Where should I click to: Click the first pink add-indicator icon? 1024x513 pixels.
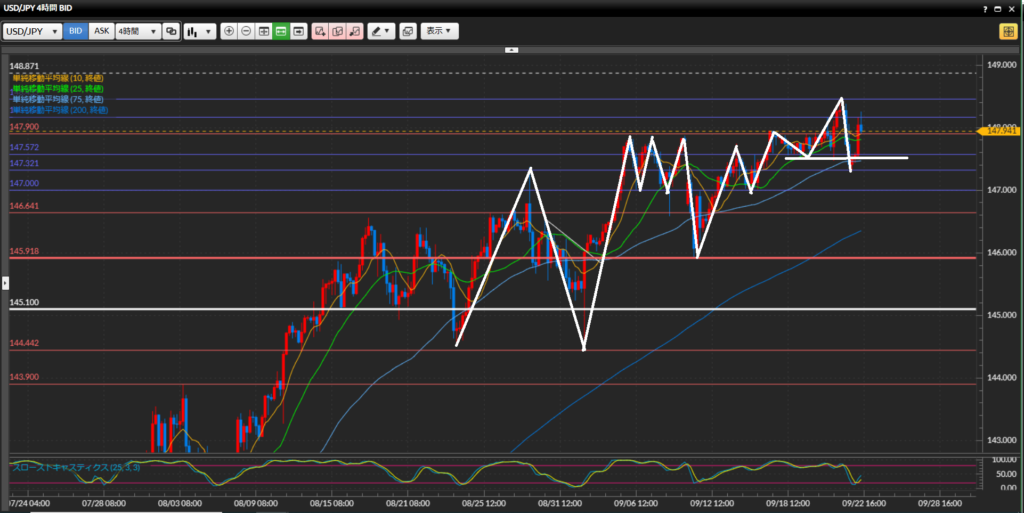coord(320,31)
